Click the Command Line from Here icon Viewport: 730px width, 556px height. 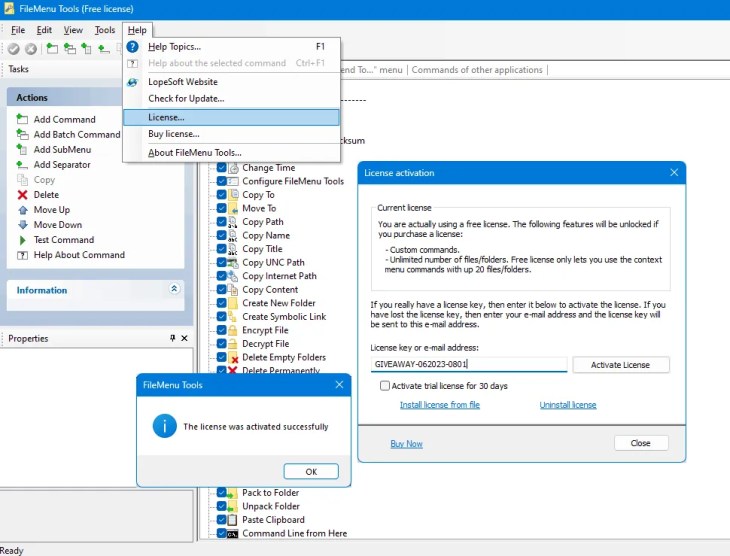click(232, 534)
